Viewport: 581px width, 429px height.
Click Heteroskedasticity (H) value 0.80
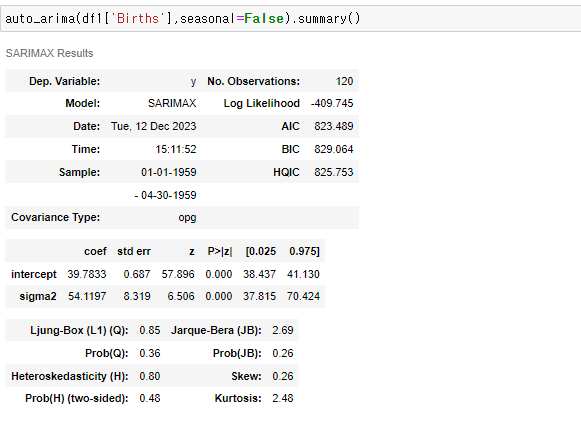[x=150, y=376]
